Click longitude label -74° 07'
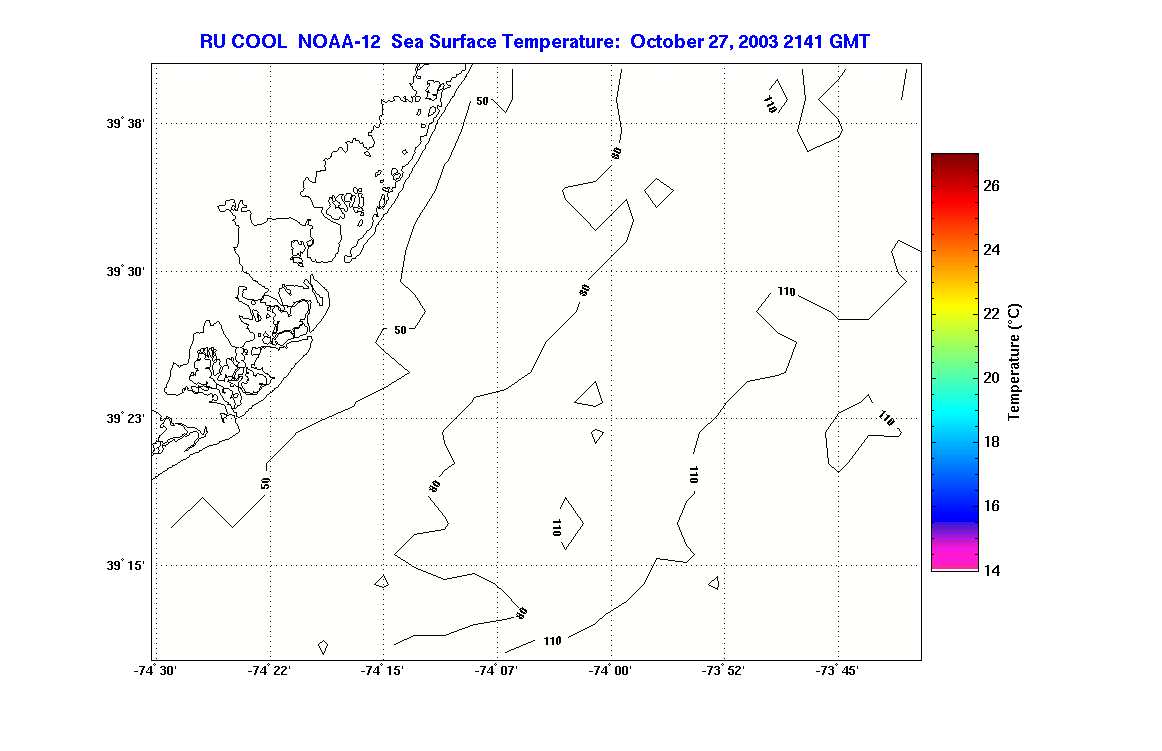Screen dimensions: 1162x751 coord(497,671)
